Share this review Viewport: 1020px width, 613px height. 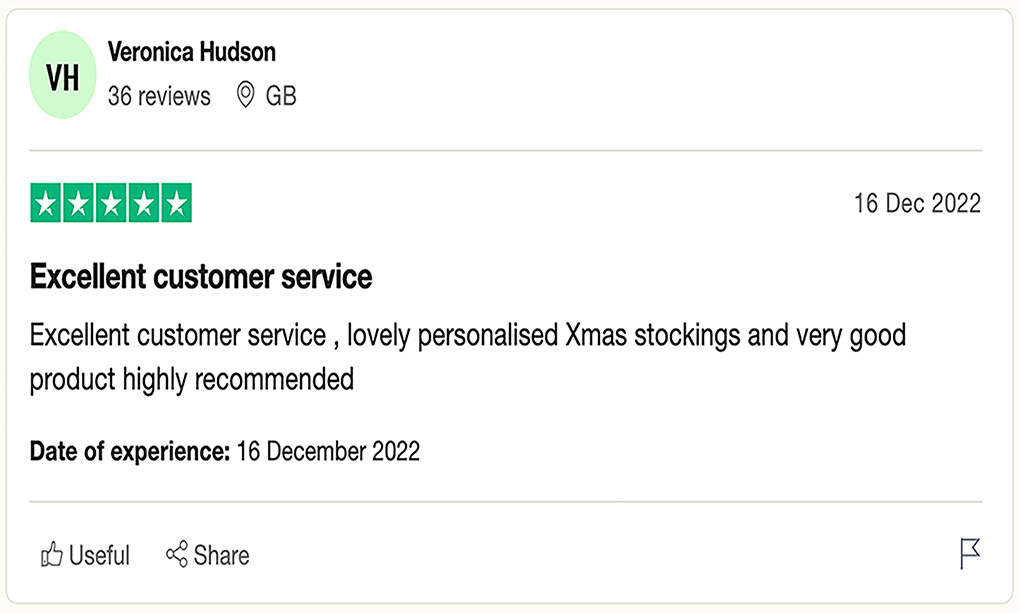click(x=208, y=555)
